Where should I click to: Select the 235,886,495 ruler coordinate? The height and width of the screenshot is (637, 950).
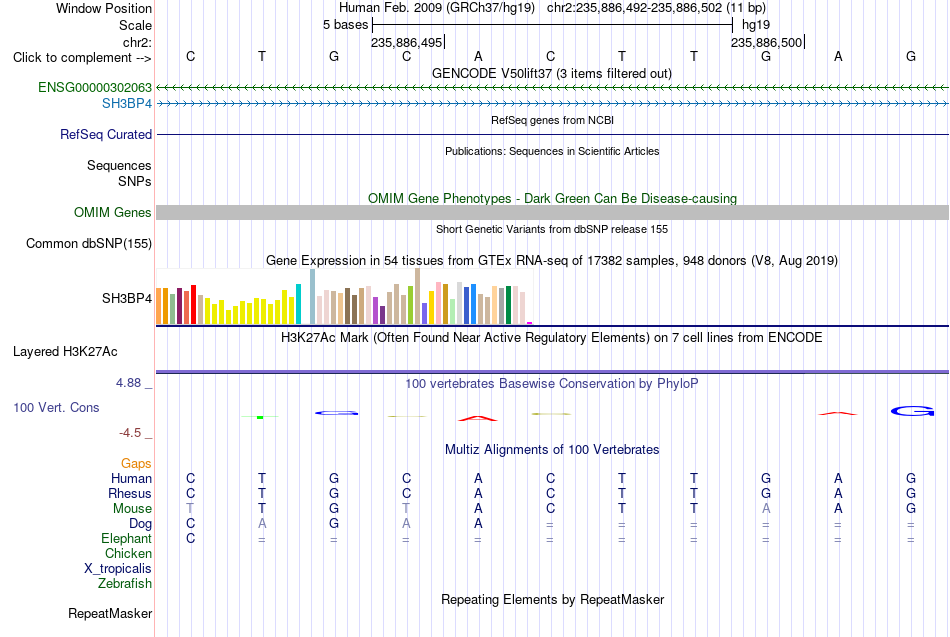407,42
